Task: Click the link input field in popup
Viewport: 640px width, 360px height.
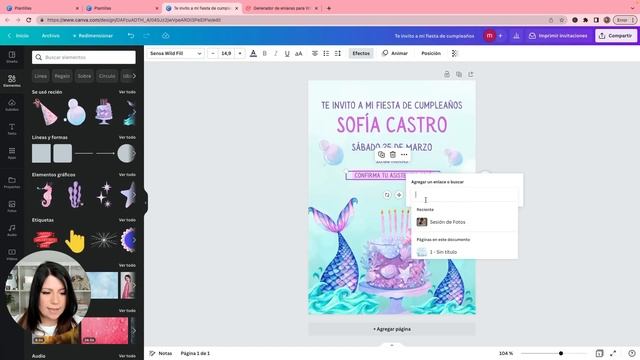Action: pyautogui.click(x=464, y=195)
